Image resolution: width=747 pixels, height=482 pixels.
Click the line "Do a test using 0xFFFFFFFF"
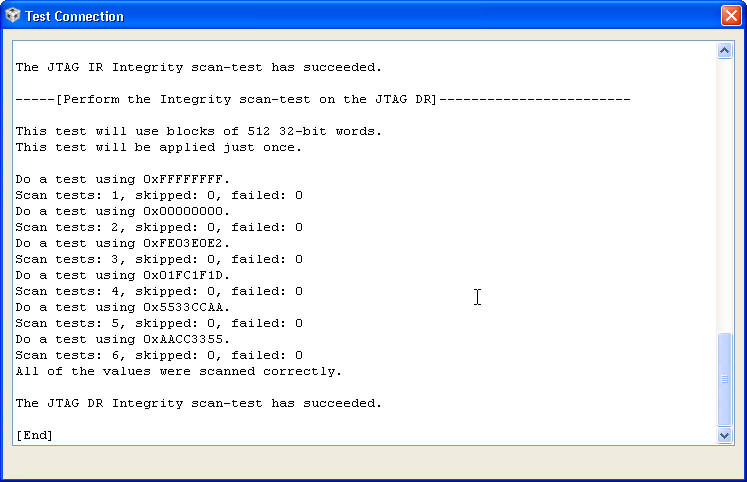pyautogui.click(x=122, y=179)
